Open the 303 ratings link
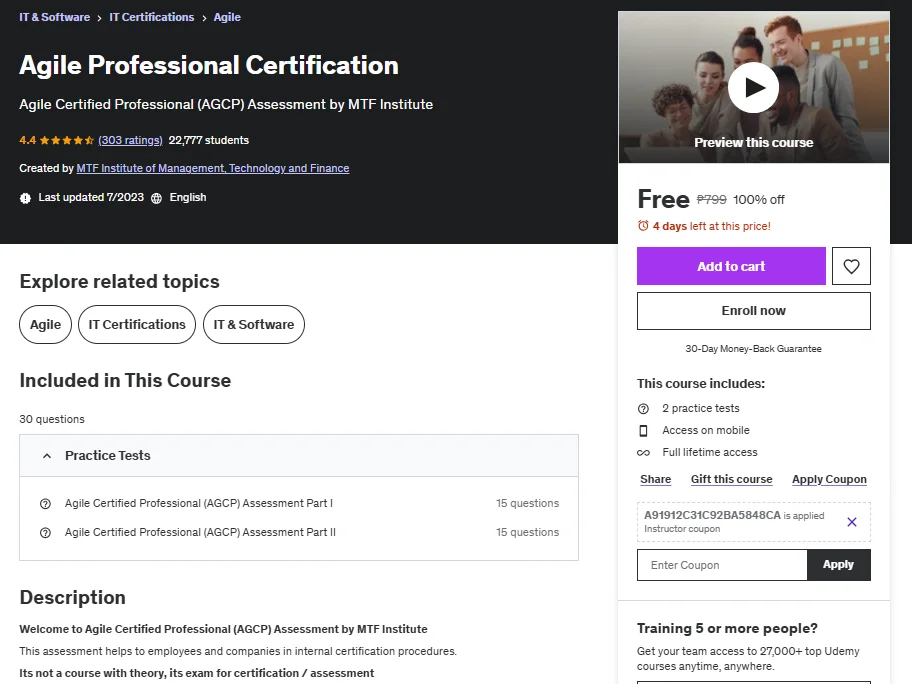The width and height of the screenshot is (912, 684). click(x=130, y=140)
